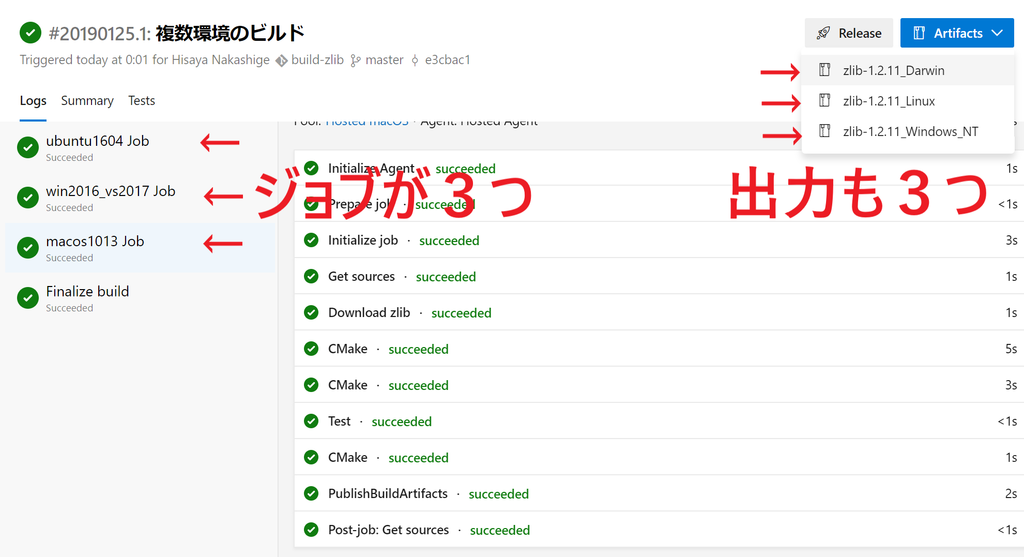Viewport: 1024px width, 557px height.
Task: Click the green build success icon beside the title
Action: tap(30, 33)
